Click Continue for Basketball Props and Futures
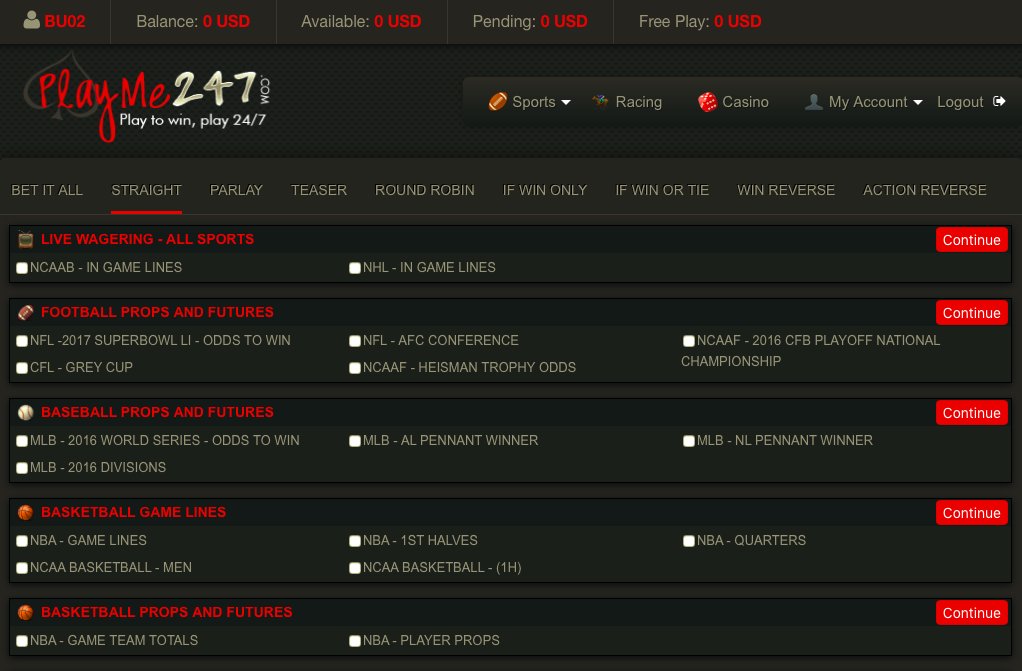This screenshot has height=671, width=1022. coord(971,613)
